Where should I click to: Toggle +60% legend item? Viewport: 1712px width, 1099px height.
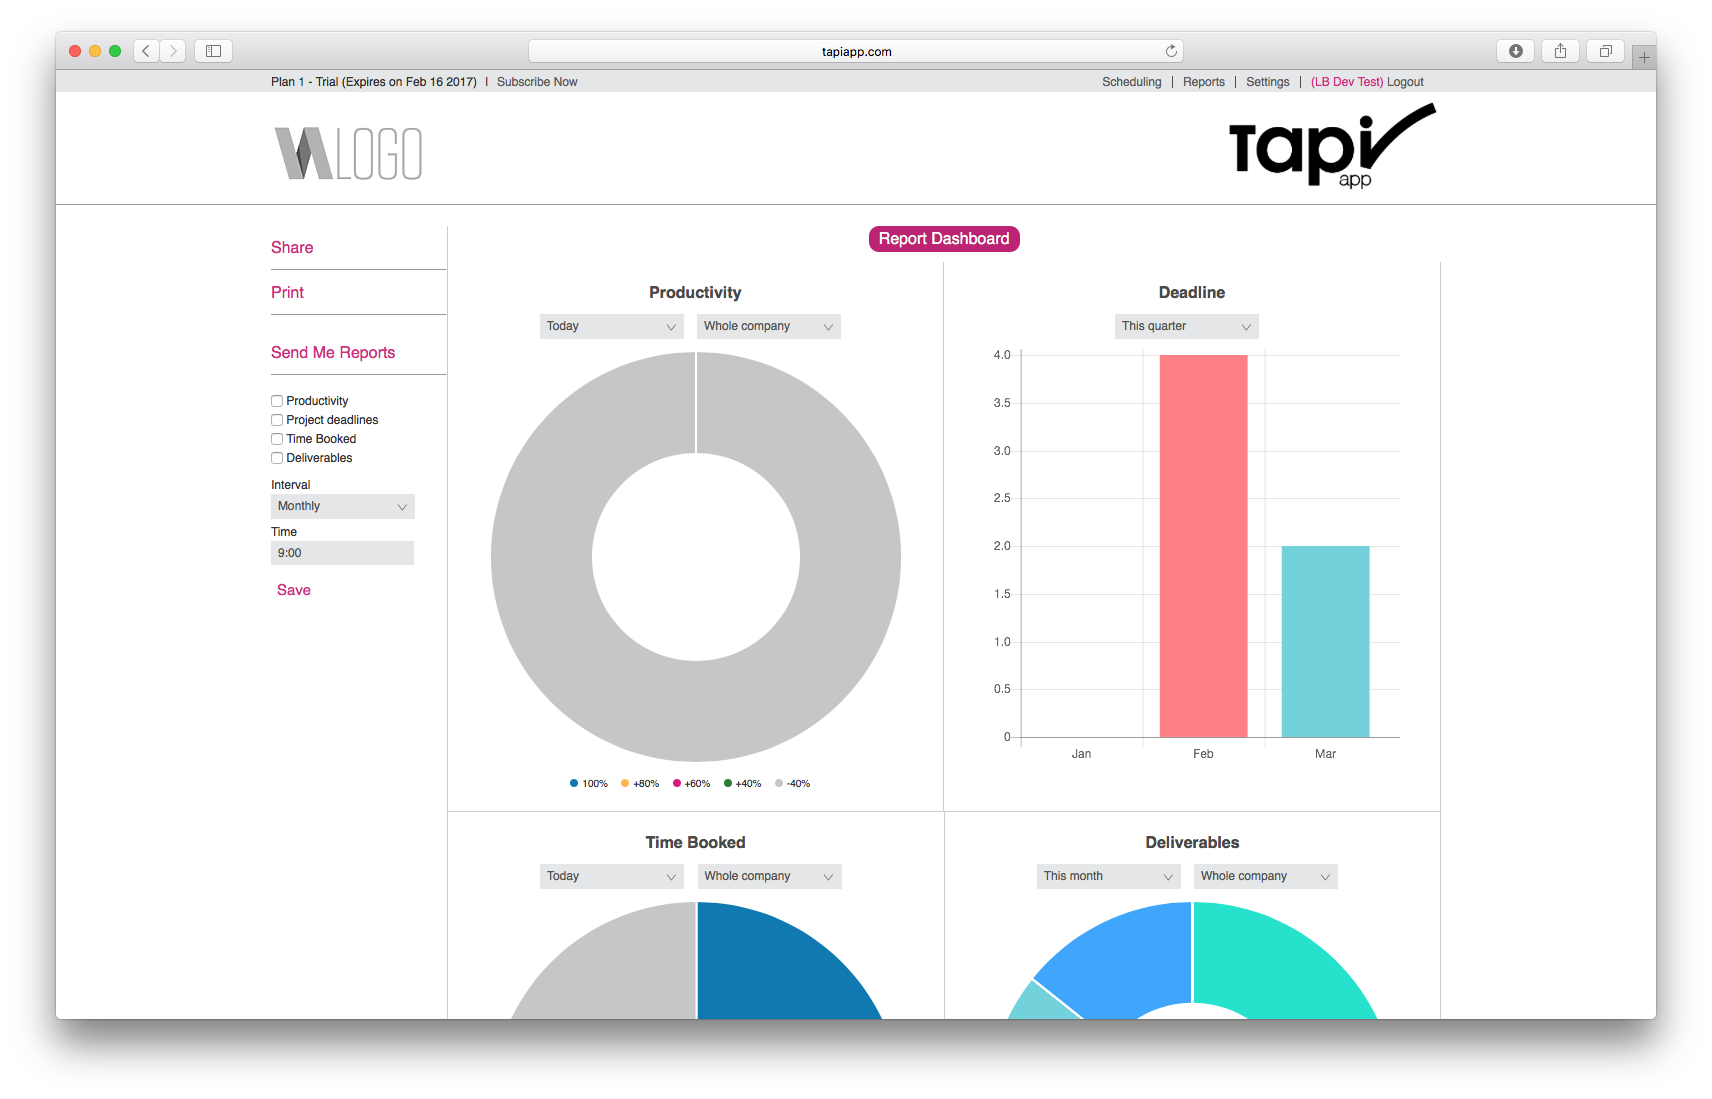coord(692,784)
